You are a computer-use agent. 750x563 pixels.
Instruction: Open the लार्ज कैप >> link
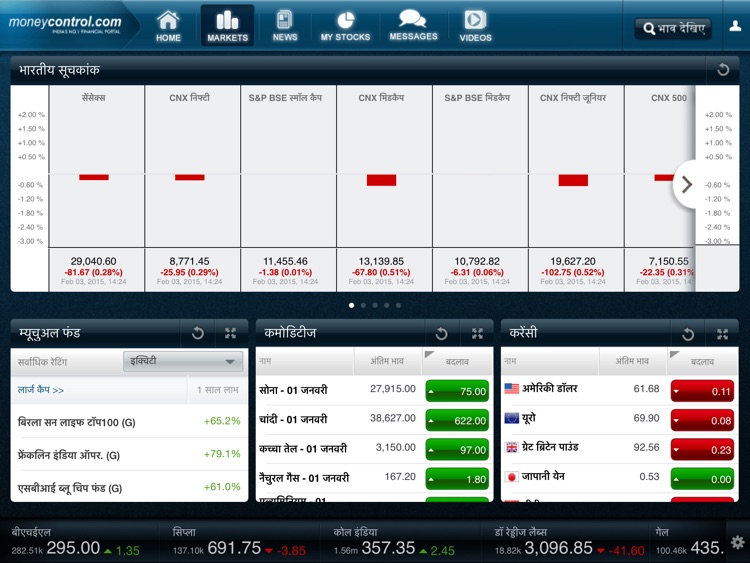click(41, 390)
